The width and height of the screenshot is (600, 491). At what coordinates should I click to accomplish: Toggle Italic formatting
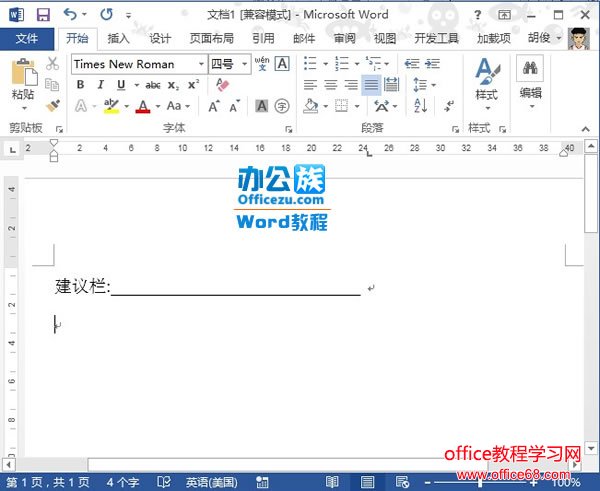(100, 85)
